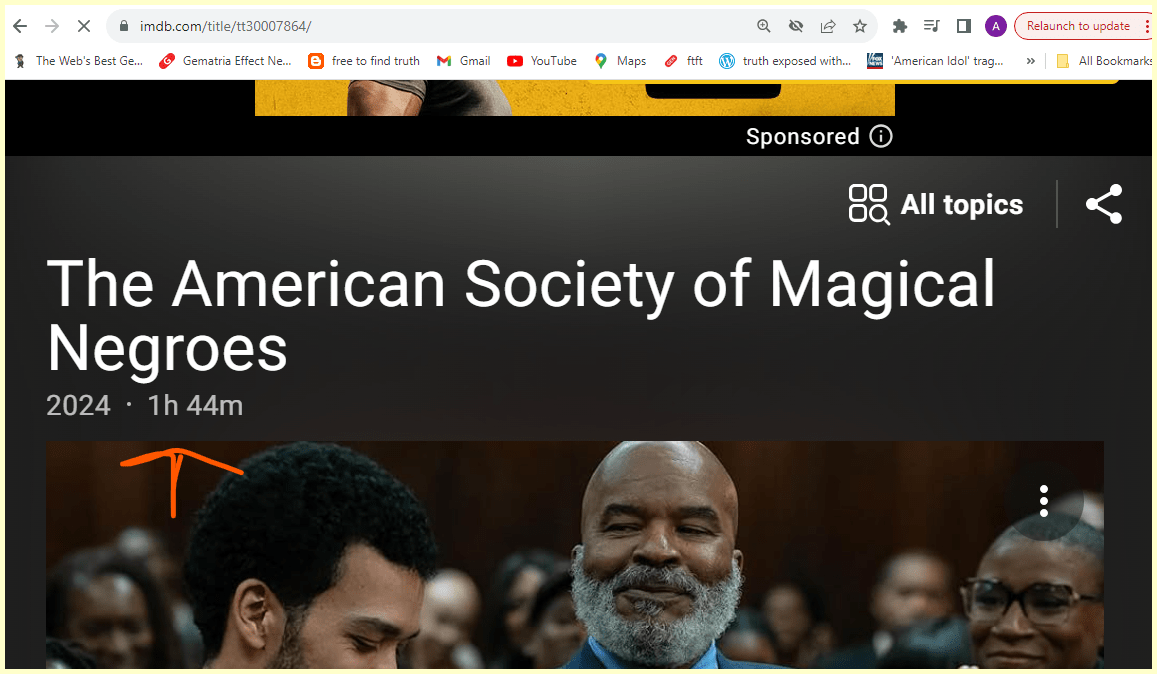Open the purple profile avatar
1157x674 pixels.
pyautogui.click(x=995, y=27)
